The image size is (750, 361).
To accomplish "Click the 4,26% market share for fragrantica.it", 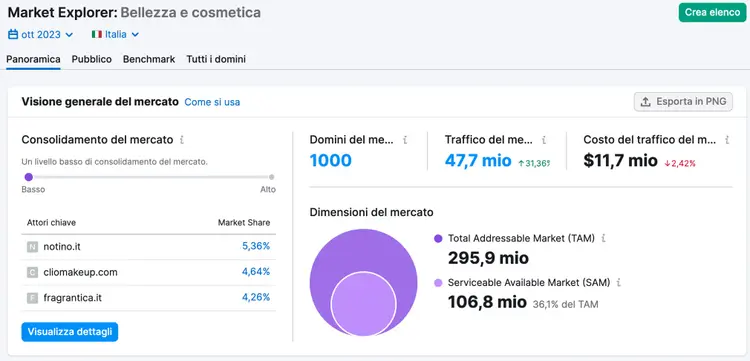I will point(256,297).
